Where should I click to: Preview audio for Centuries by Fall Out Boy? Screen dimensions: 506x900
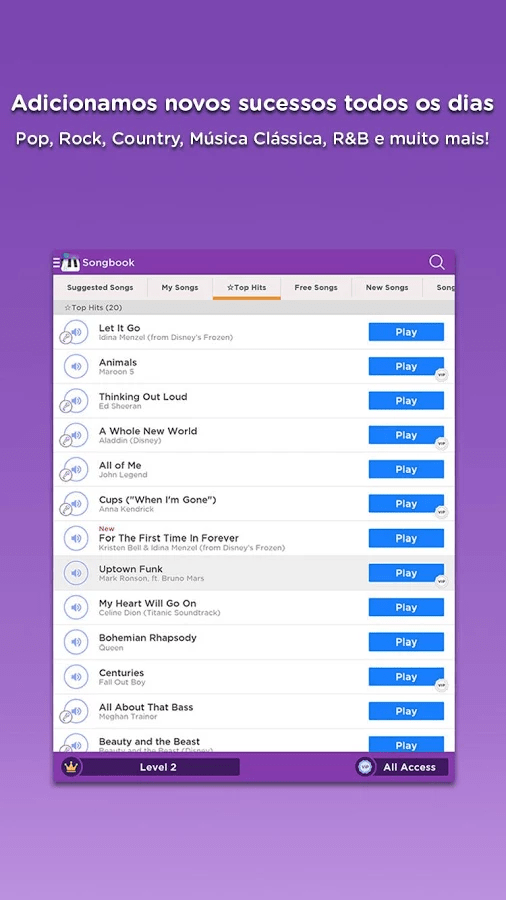(76, 677)
